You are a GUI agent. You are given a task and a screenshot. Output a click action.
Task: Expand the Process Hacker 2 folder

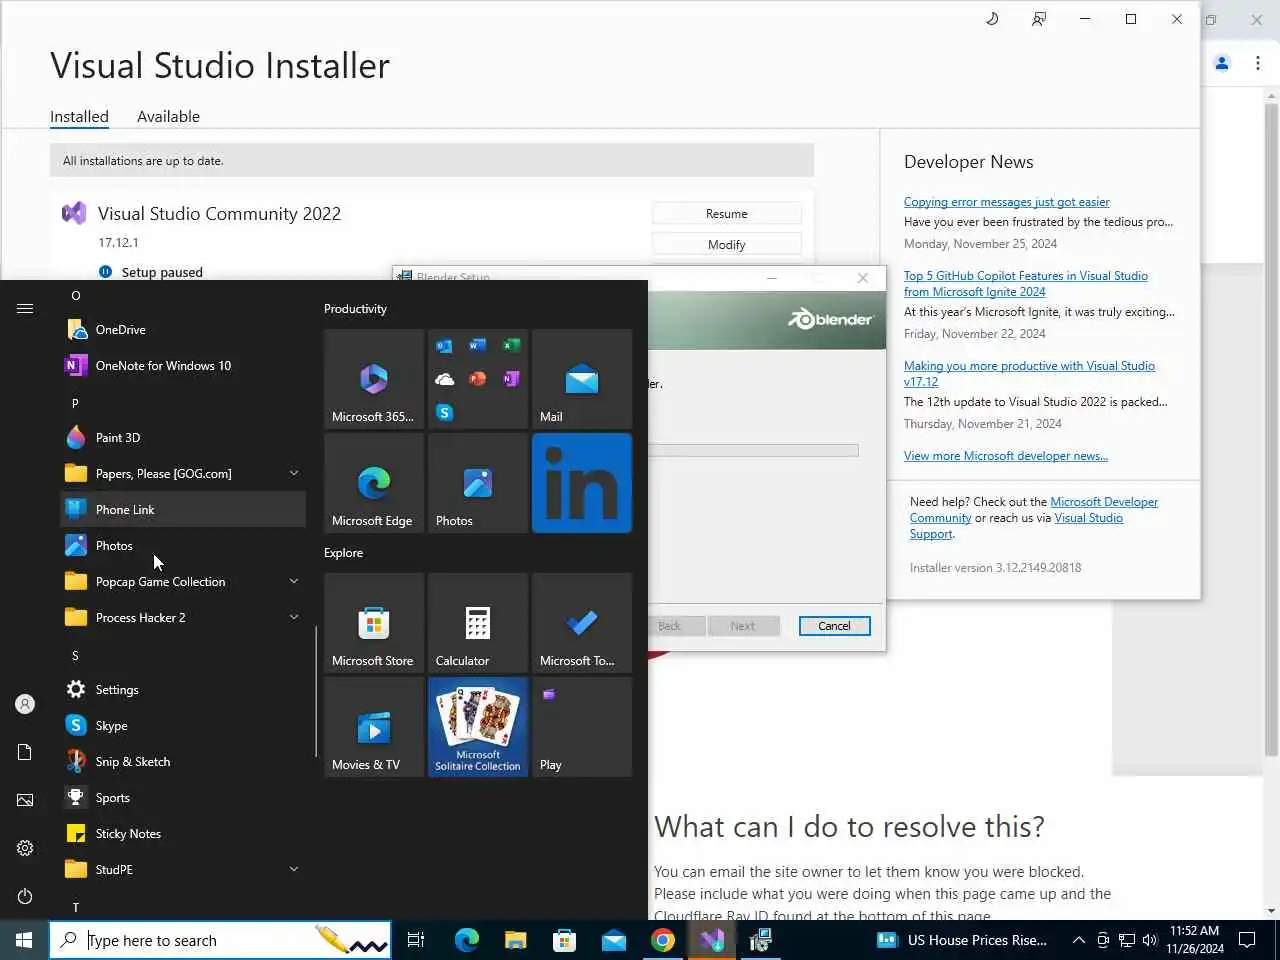click(x=183, y=618)
